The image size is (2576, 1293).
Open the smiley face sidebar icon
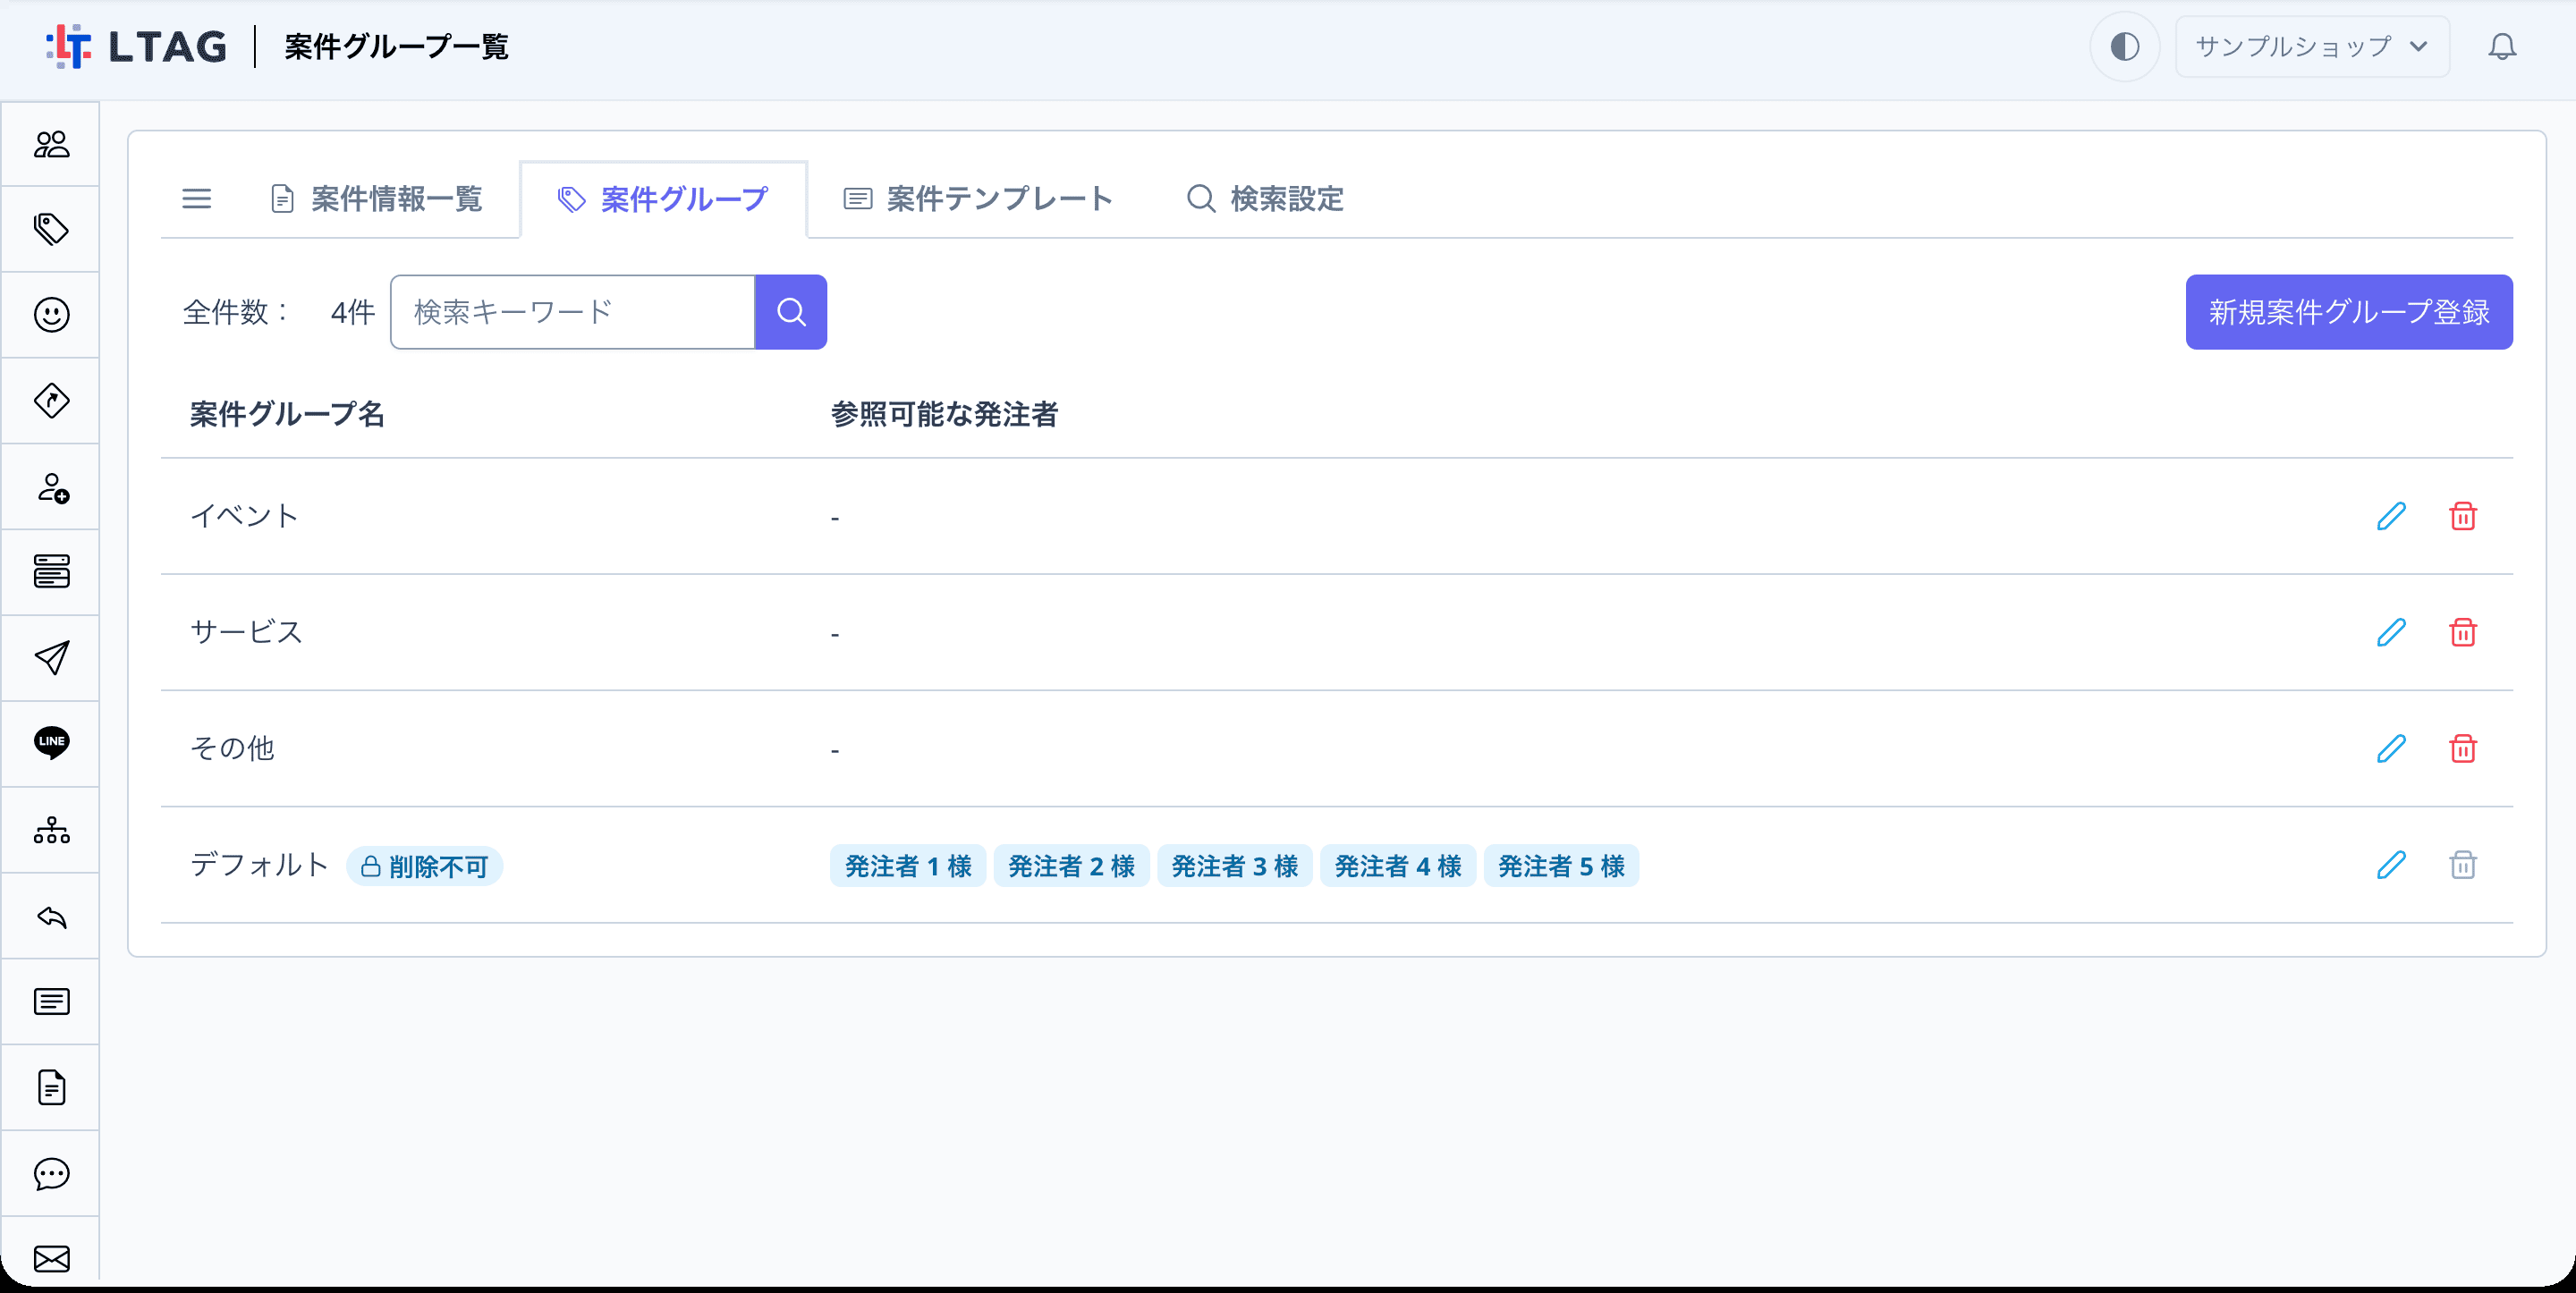[x=51, y=315]
